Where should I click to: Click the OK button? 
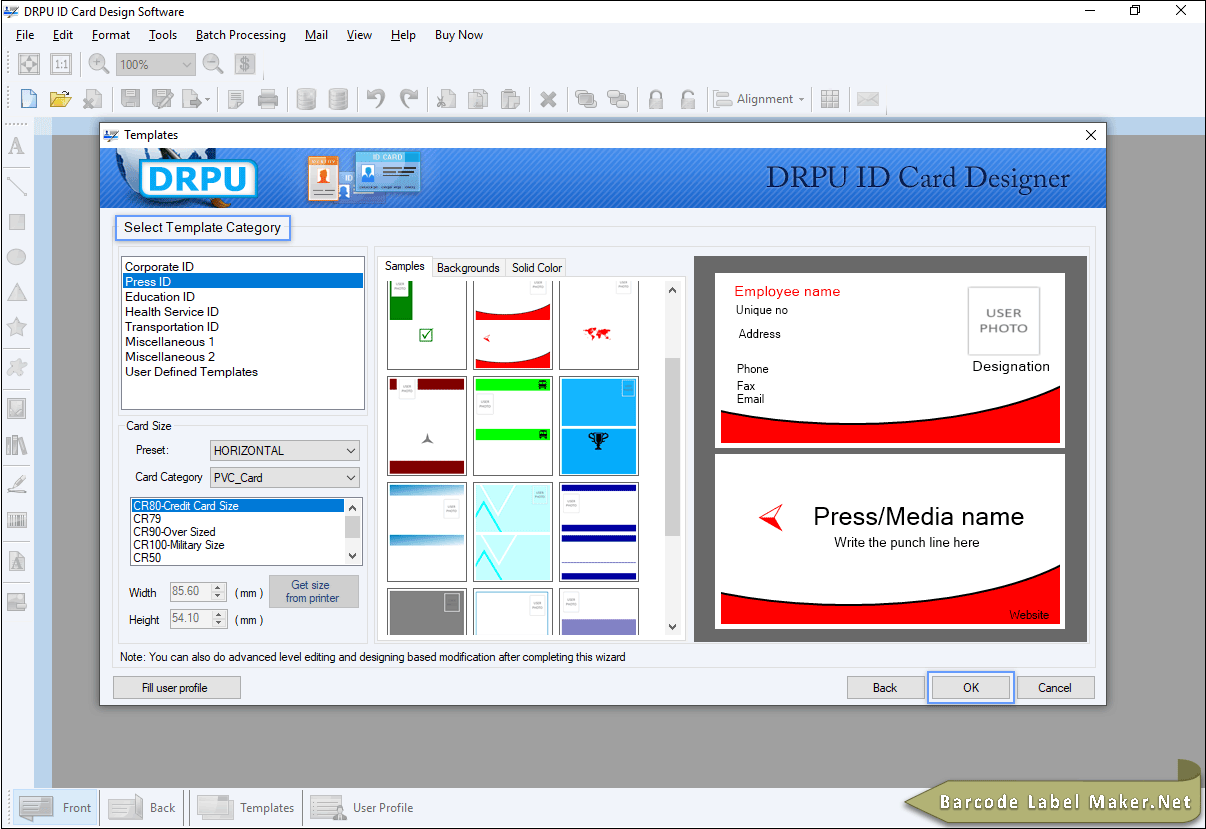pyautogui.click(x=971, y=688)
